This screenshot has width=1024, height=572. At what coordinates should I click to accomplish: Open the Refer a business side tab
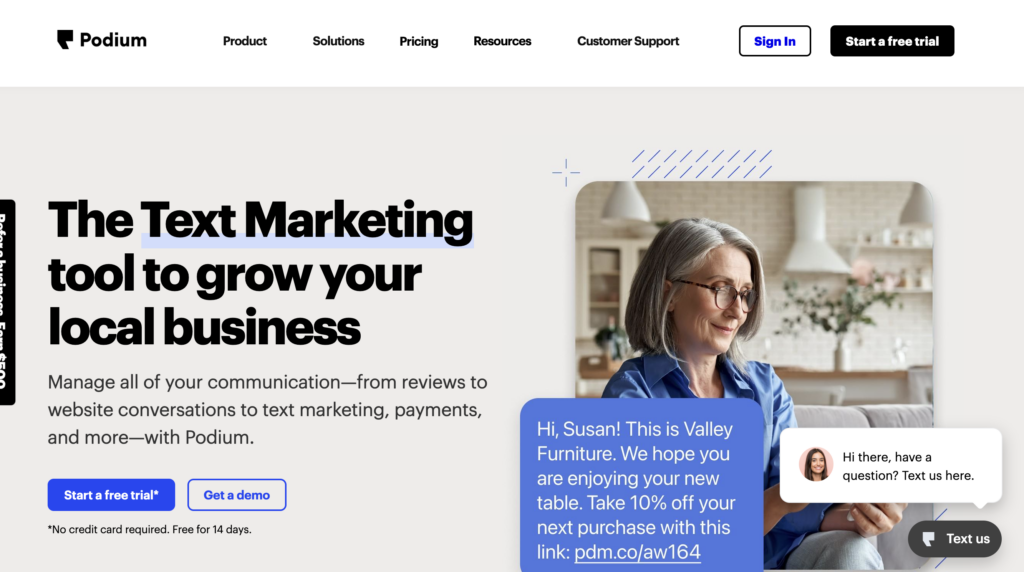[7, 302]
